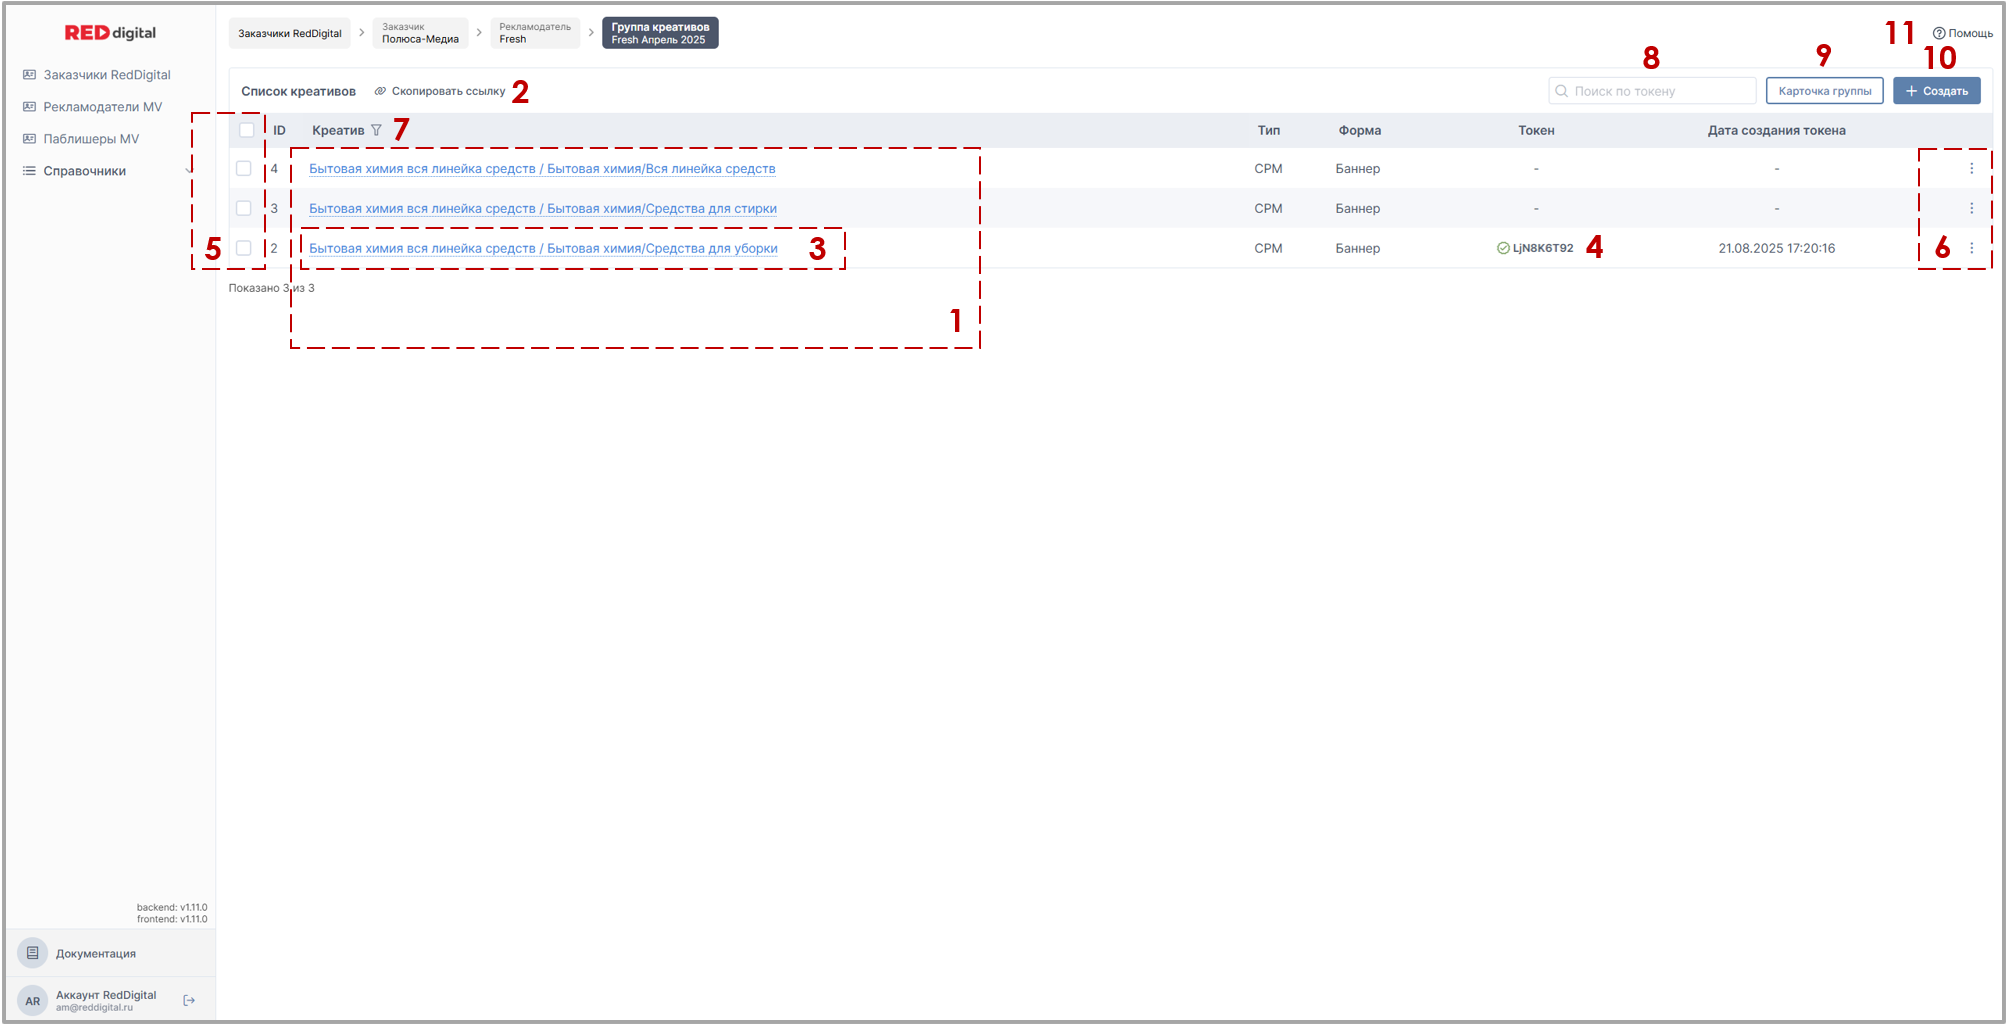Click the AR account avatar
This screenshot has height=1026, width=2008.
(x=33, y=1001)
